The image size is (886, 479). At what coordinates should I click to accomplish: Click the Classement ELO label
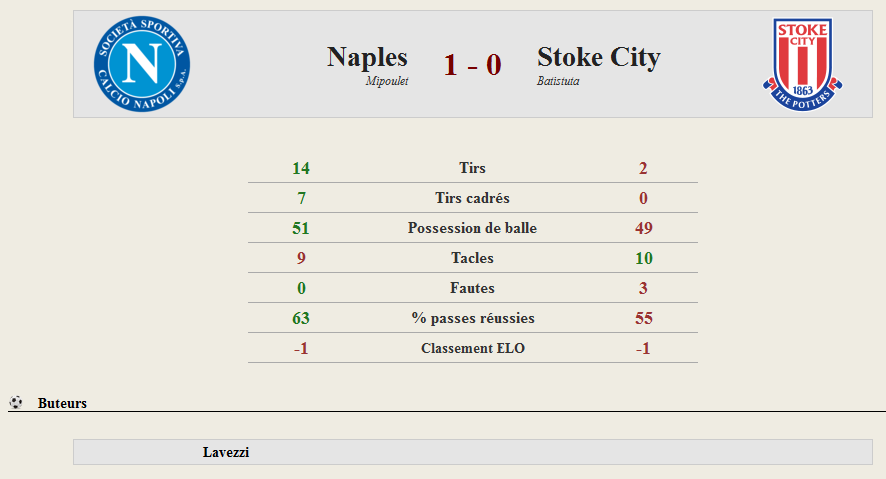click(473, 348)
